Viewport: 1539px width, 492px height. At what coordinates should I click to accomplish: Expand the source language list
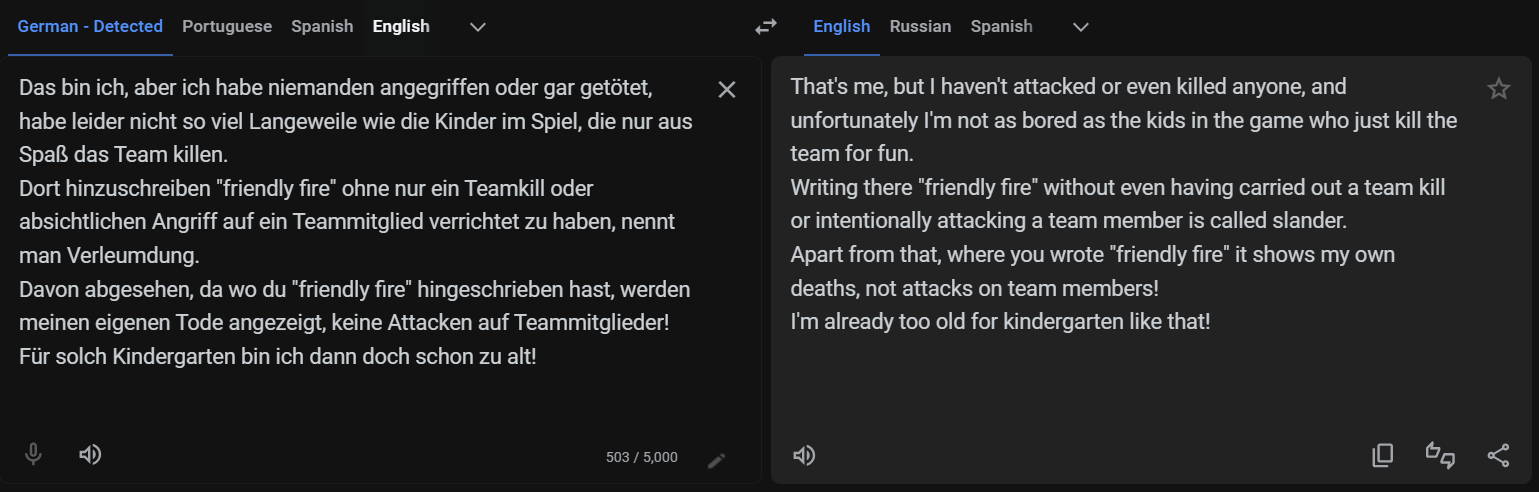(478, 27)
